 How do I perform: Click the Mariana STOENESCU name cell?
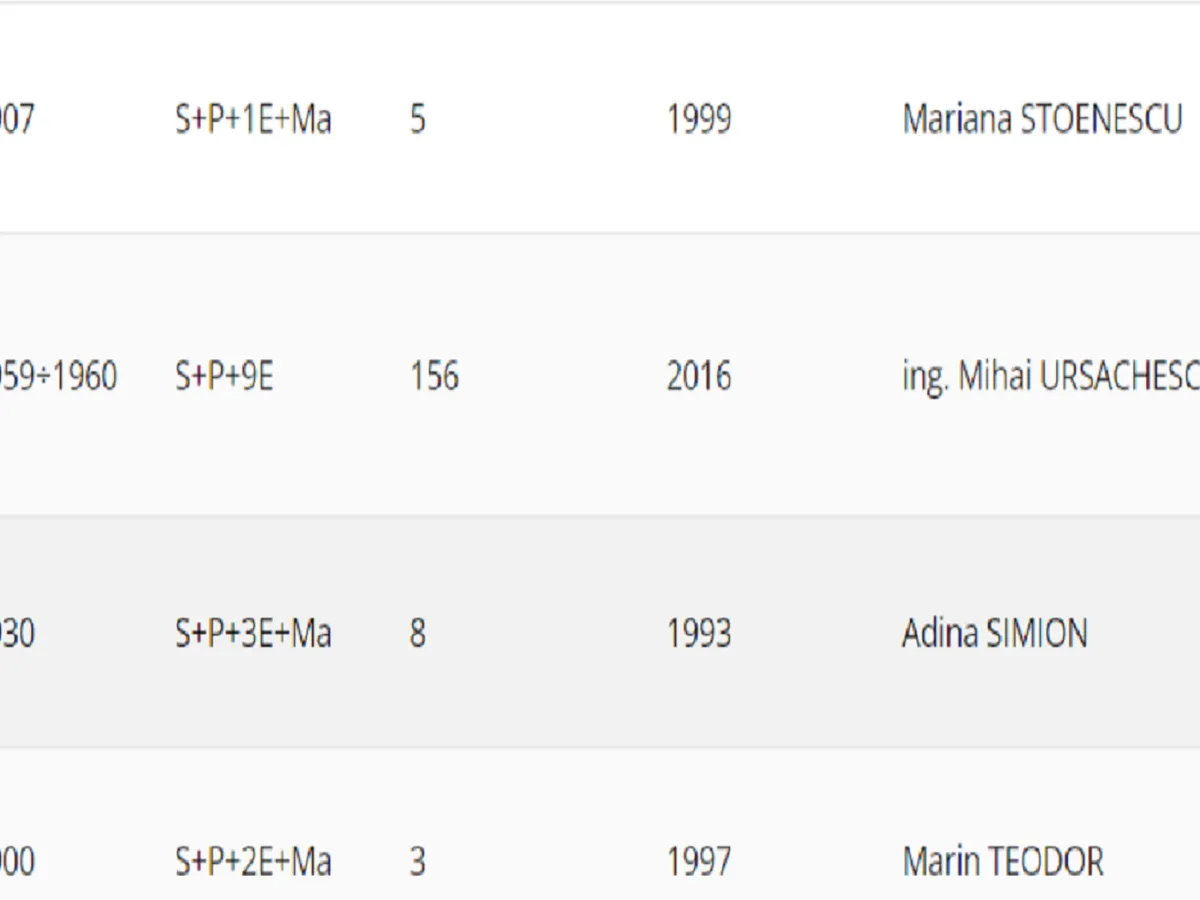point(1042,120)
